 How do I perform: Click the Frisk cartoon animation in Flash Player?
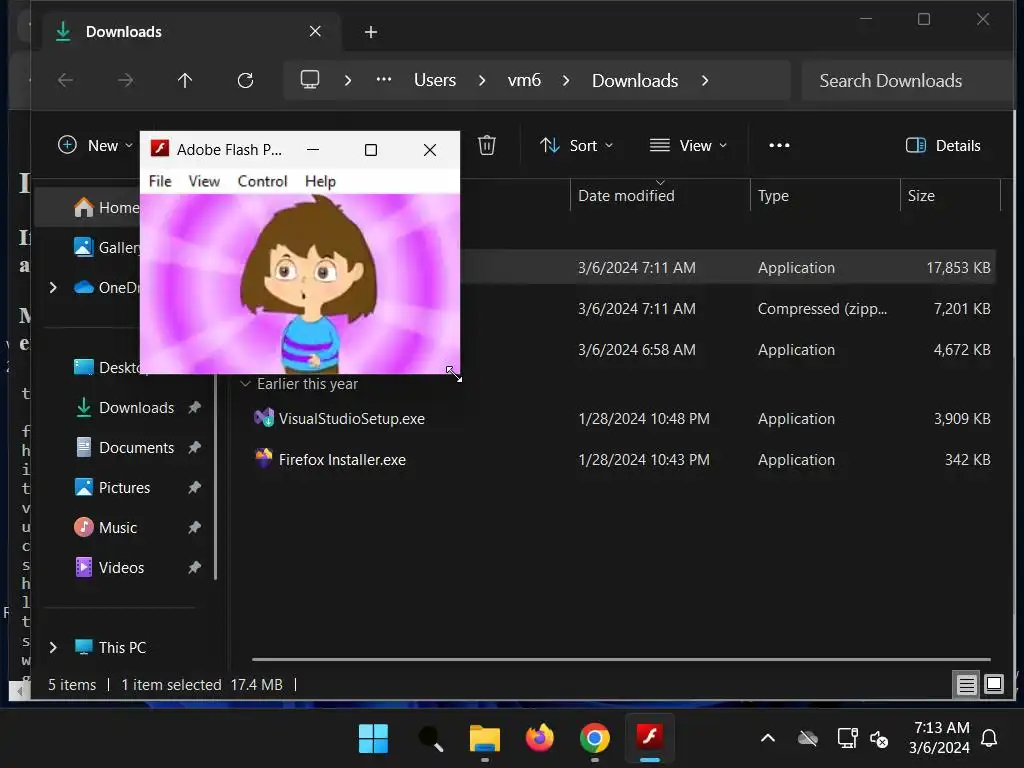coord(307,284)
